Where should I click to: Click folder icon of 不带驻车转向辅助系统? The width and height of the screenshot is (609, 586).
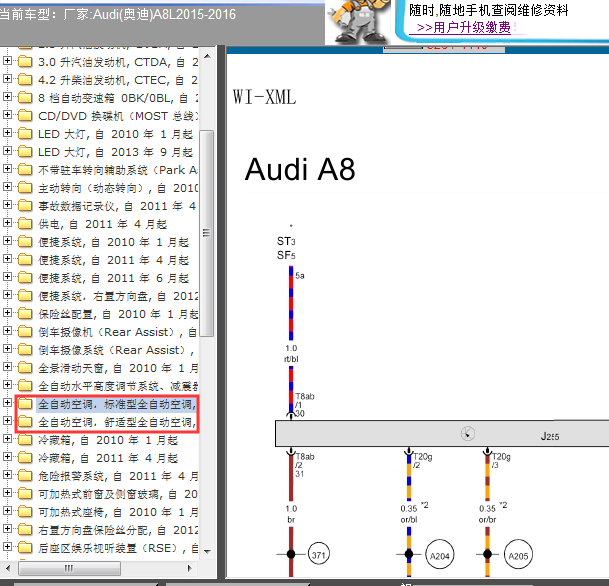coord(25,170)
